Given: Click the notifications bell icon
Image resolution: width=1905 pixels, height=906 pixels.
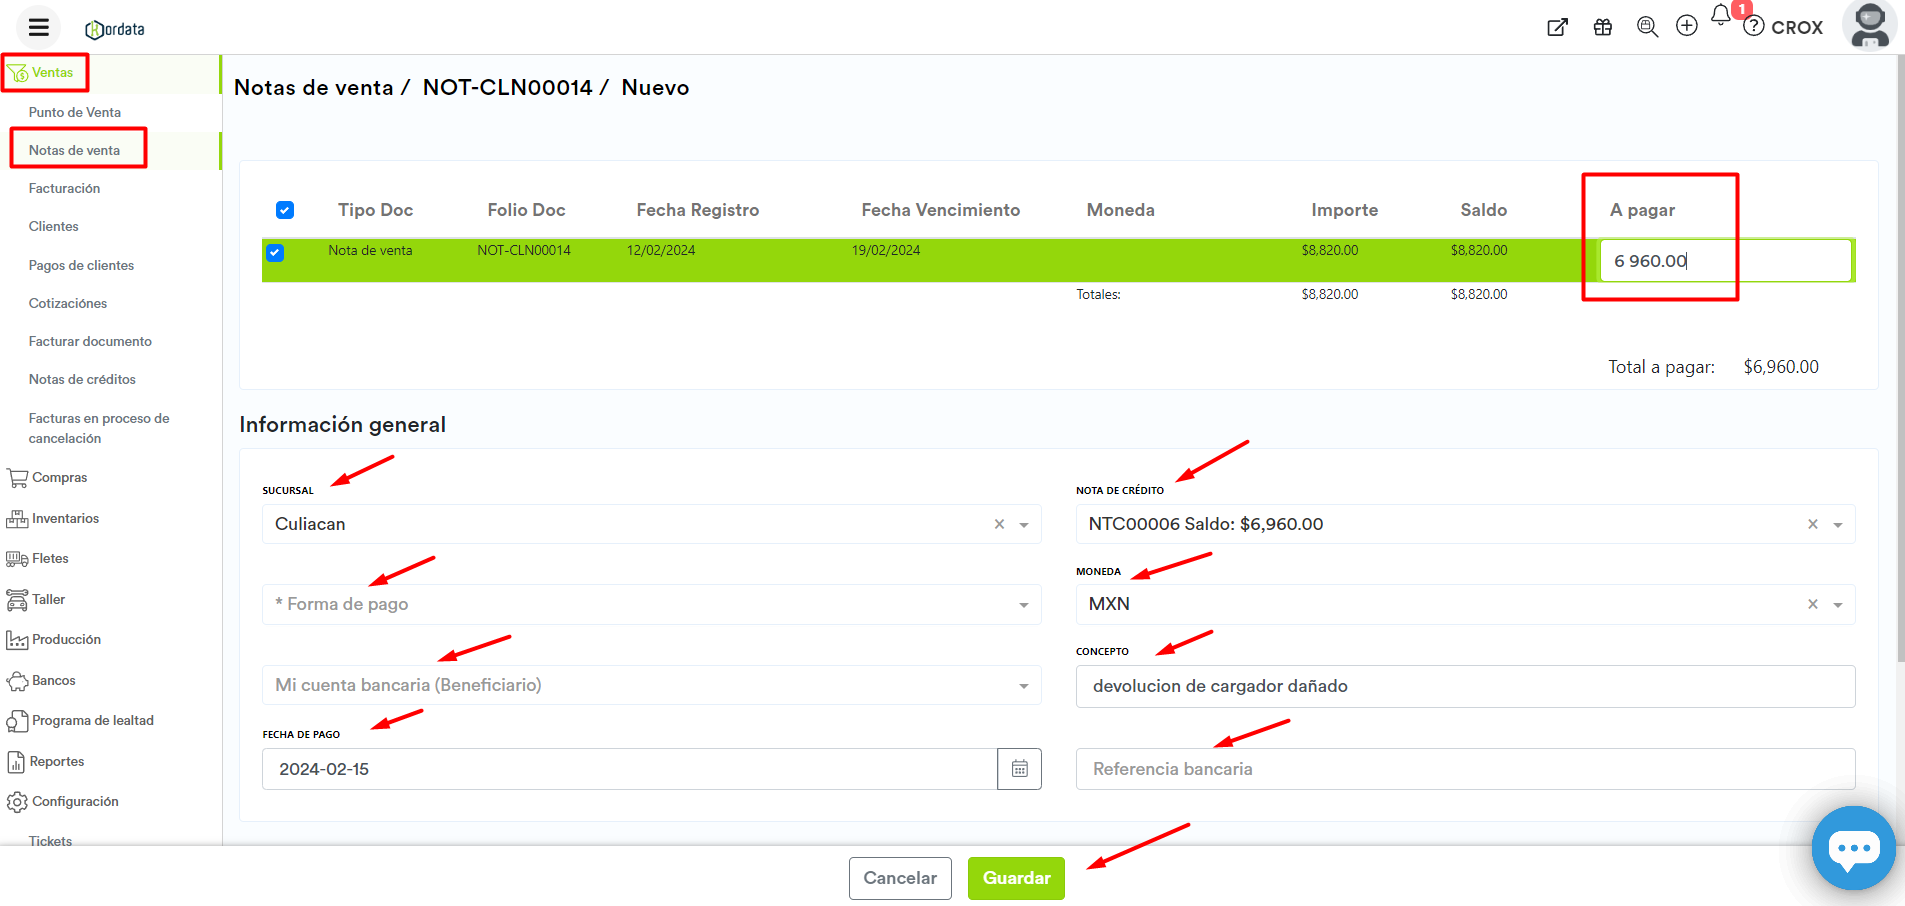Looking at the screenshot, I should pos(1720,16).
